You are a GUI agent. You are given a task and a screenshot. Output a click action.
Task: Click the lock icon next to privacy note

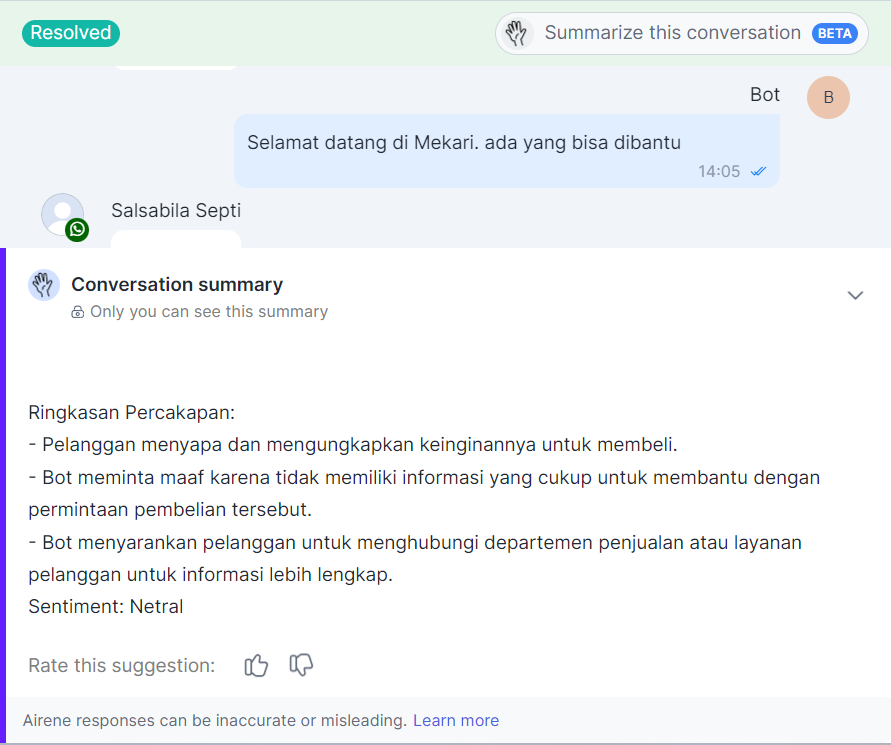(x=77, y=312)
